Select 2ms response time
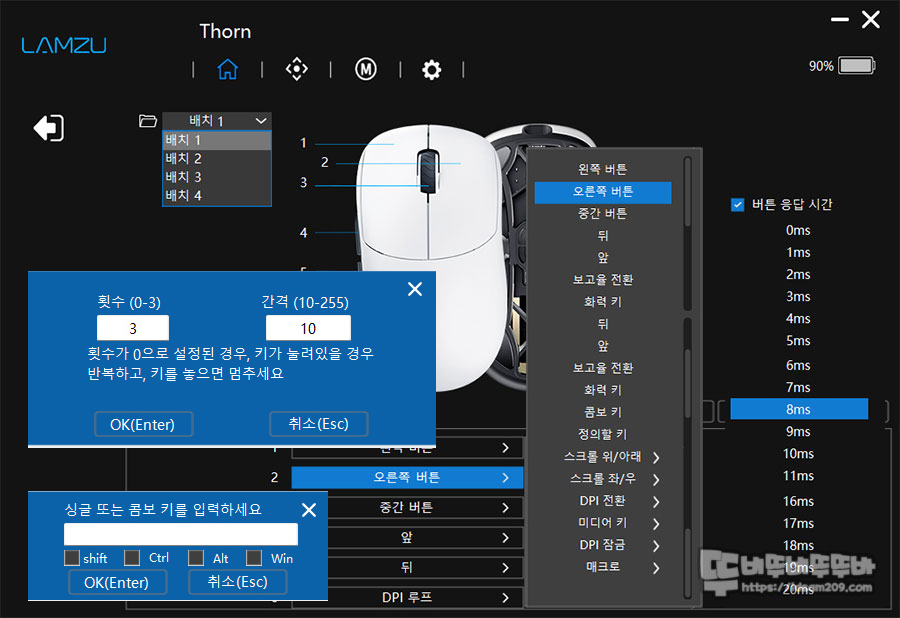Viewport: 900px width, 618px height. pos(798,275)
